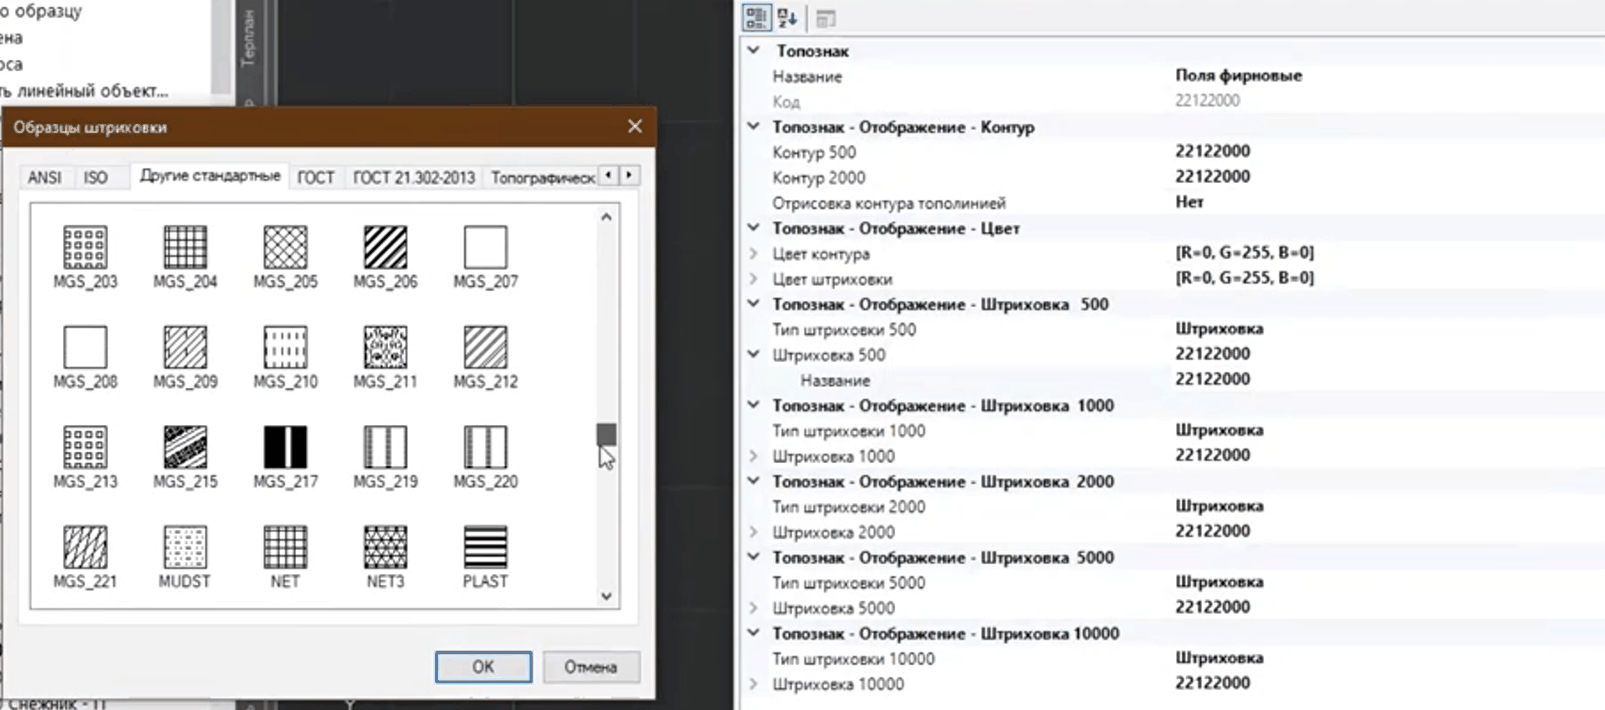Open the ГОСТ 21.302-2013 tab
Image resolution: width=1605 pixels, height=710 pixels.
(413, 177)
